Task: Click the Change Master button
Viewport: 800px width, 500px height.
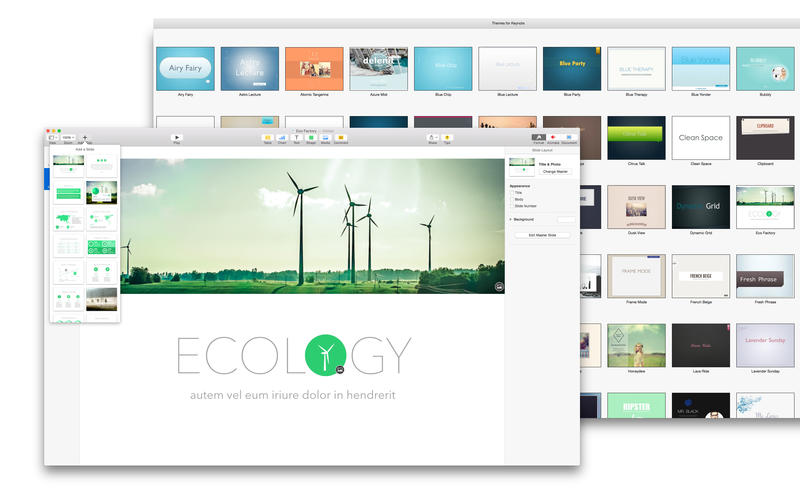Action: pos(555,171)
